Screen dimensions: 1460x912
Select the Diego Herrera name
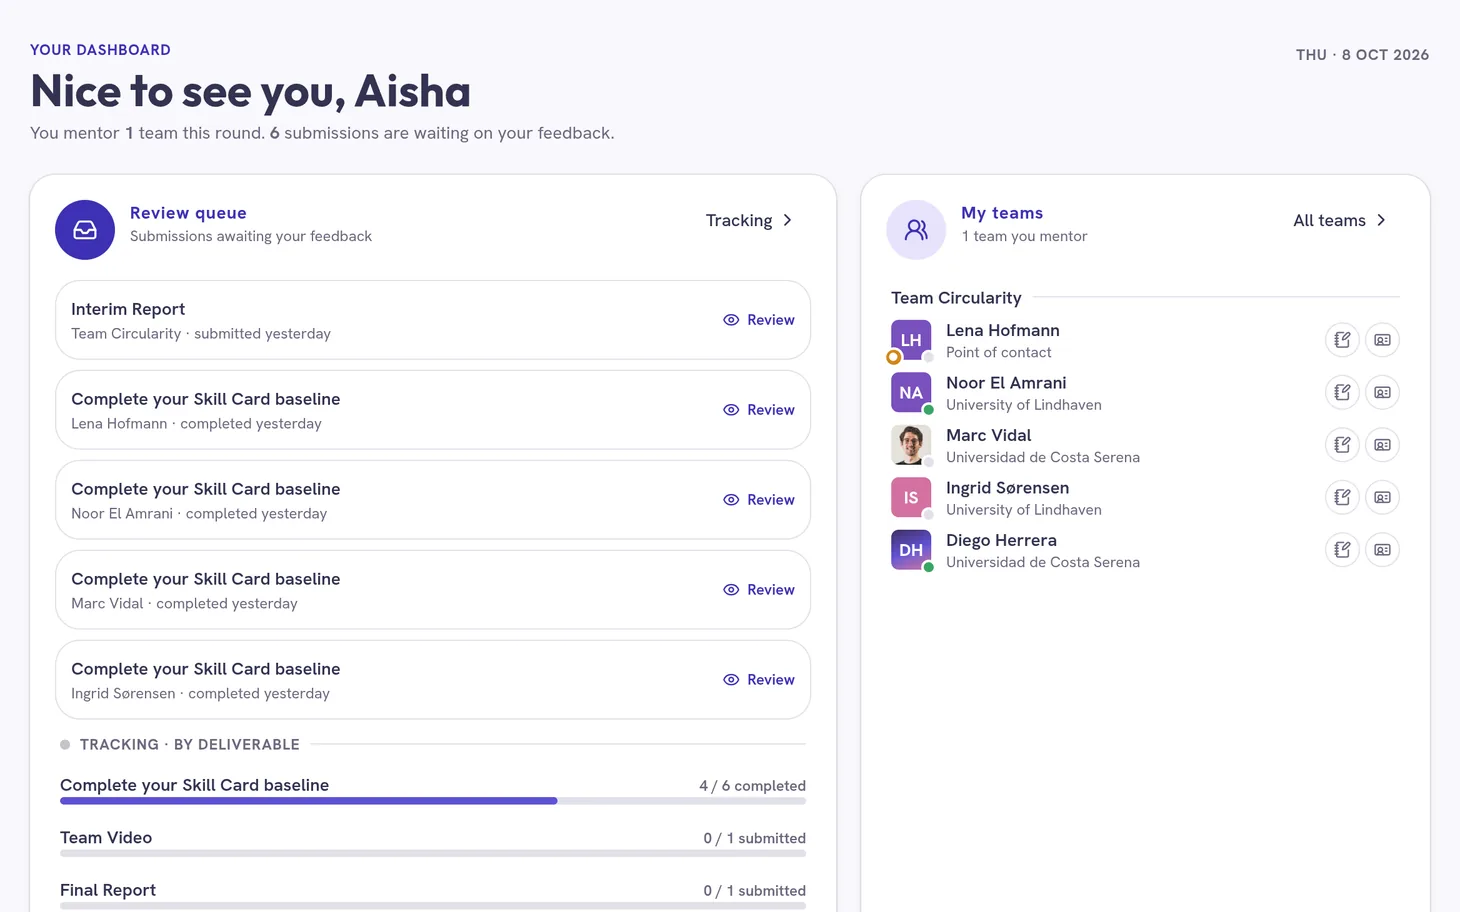click(x=1001, y=540)
